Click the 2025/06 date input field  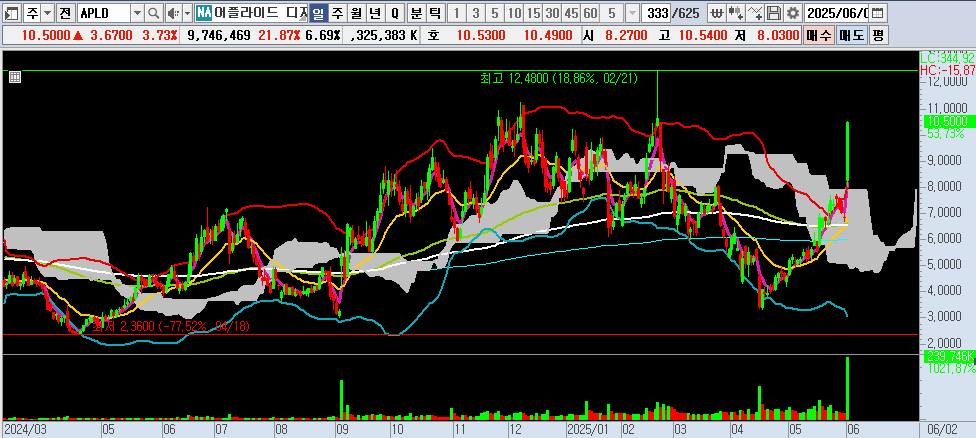point(837,12)
